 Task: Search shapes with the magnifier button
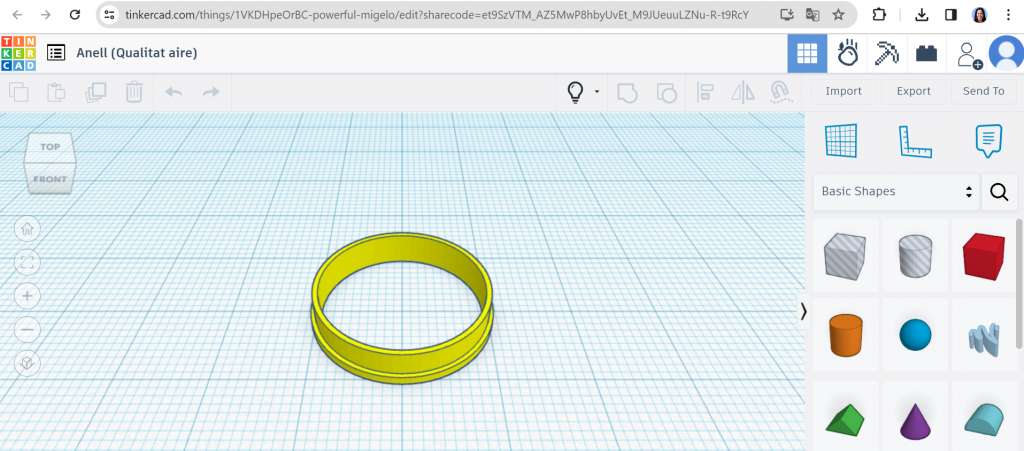(999, 191)
